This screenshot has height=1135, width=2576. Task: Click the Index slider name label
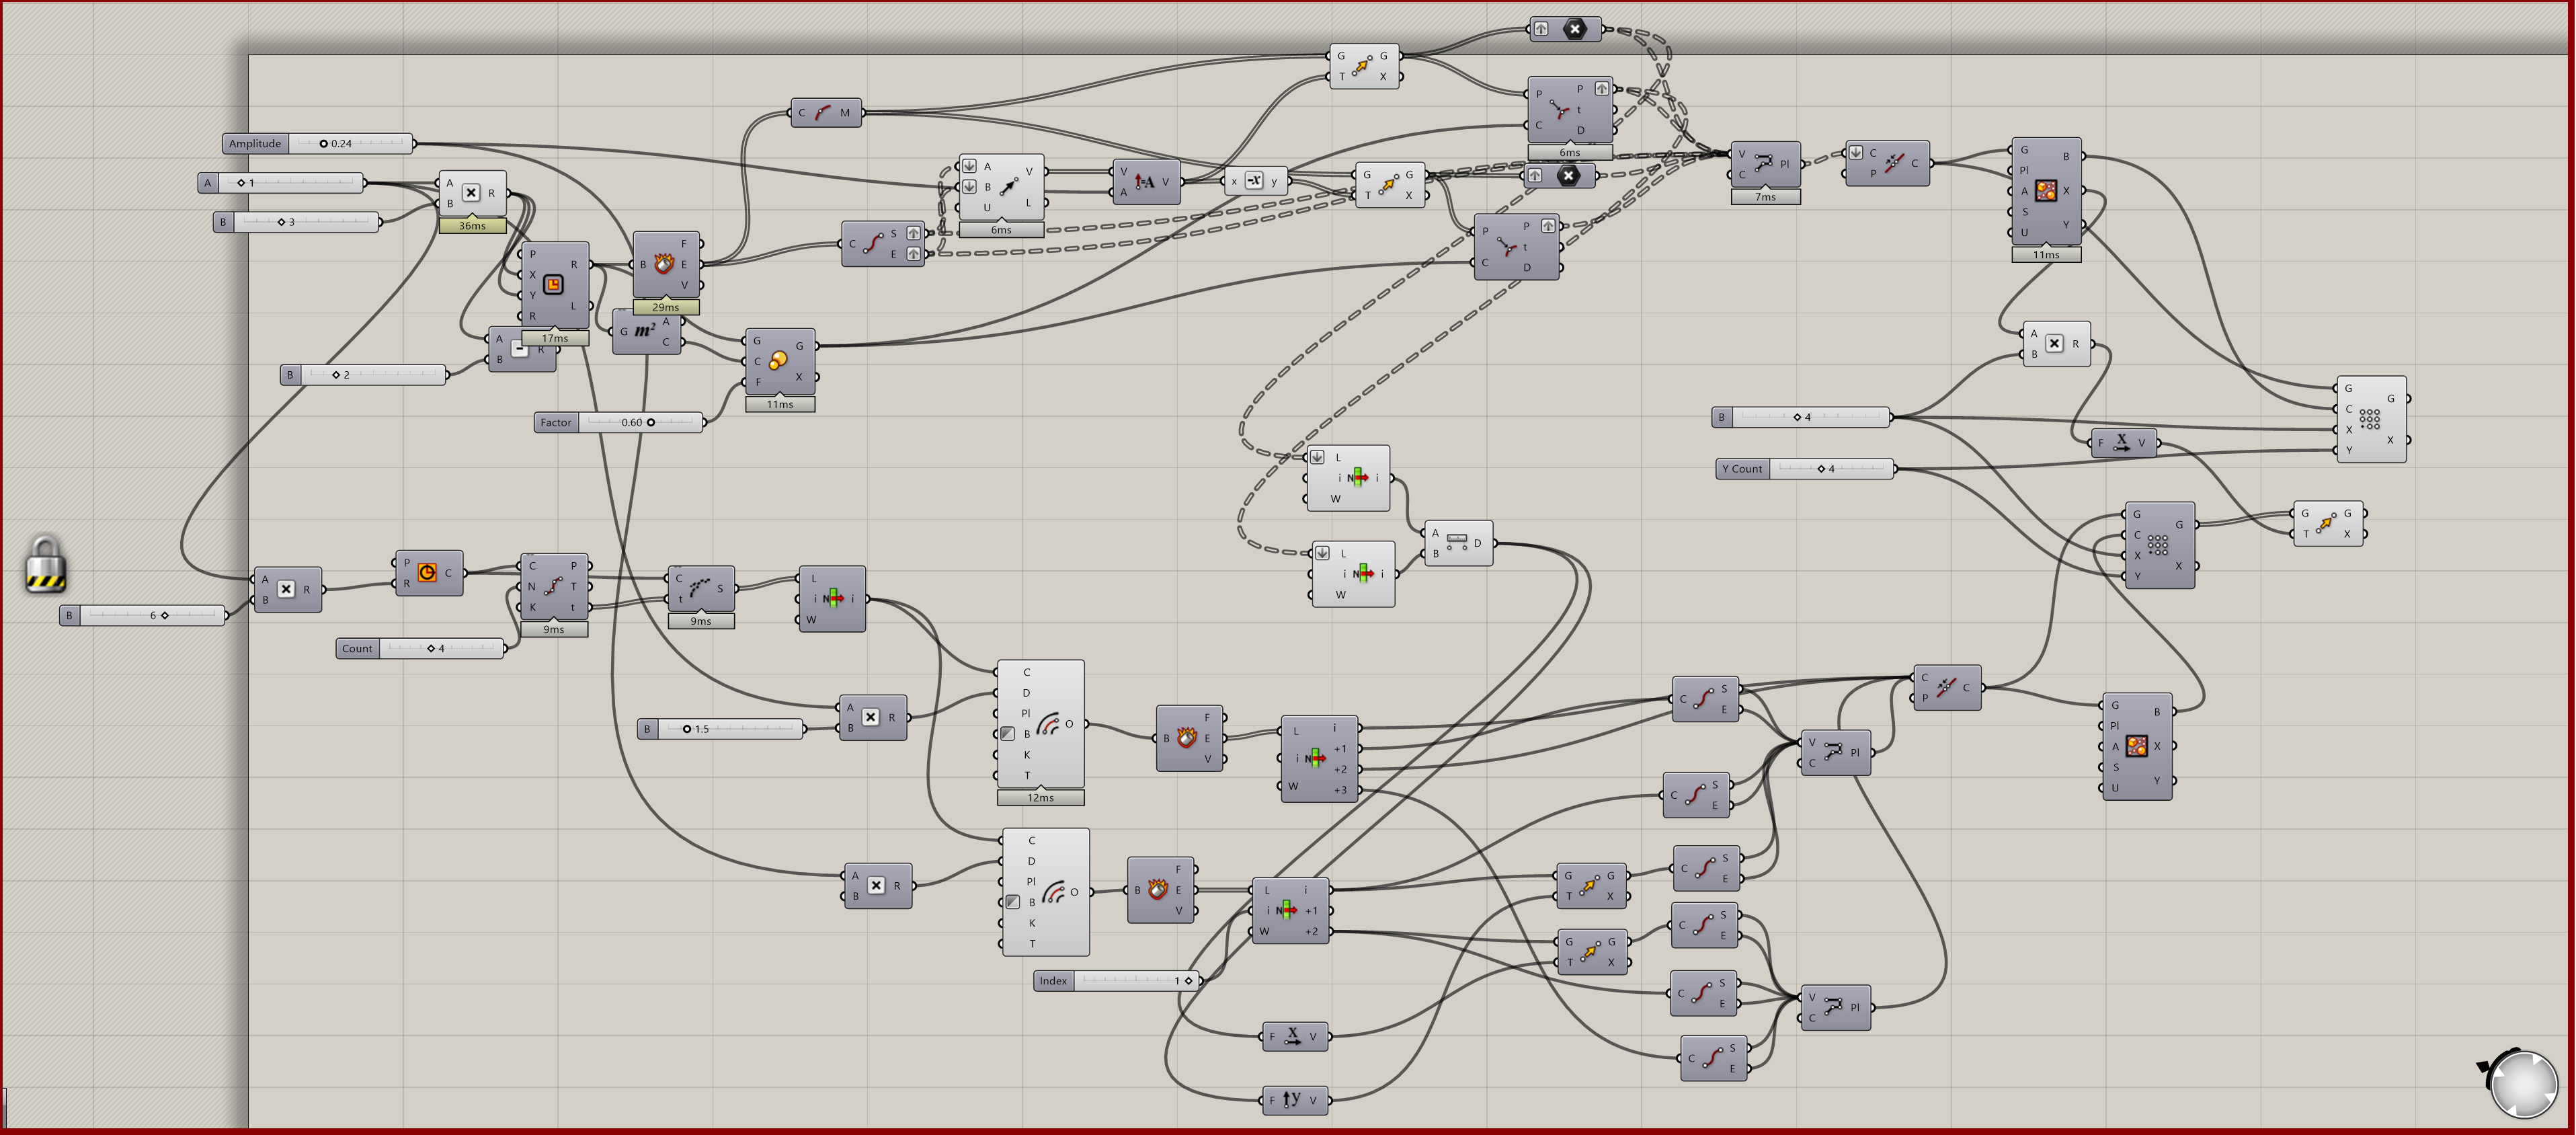click(1053, 981)
